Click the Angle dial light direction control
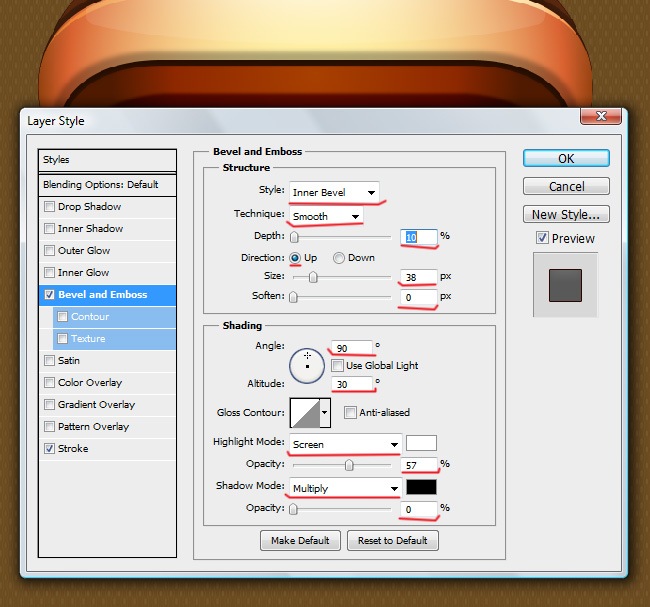The width and height of the screenshot is (650, 607). pyautogui.click(x=307, y=364)
